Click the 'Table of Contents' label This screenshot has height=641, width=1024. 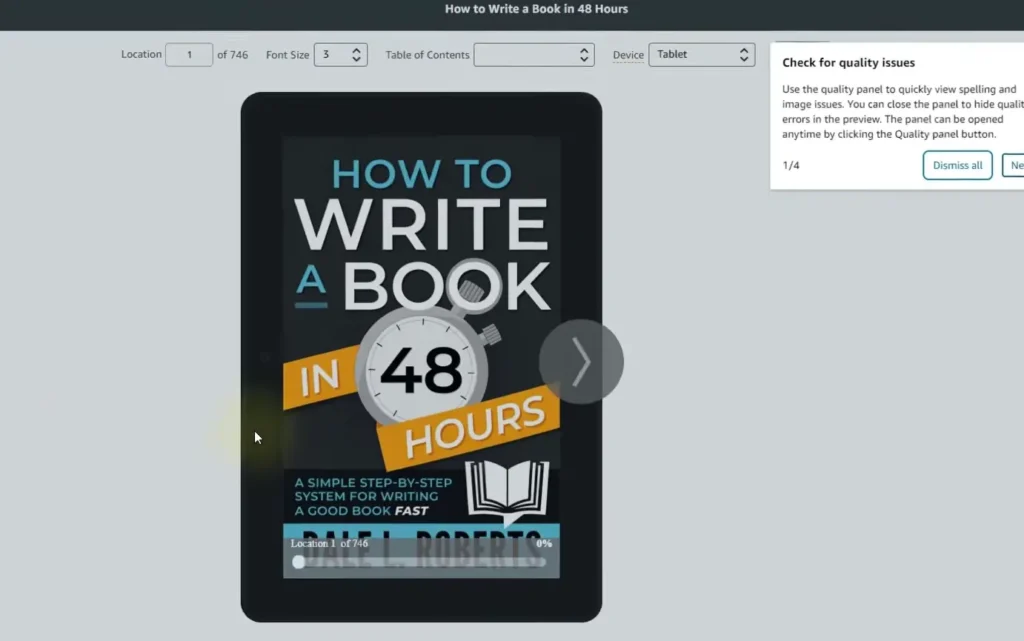click(x=427, y=55)
